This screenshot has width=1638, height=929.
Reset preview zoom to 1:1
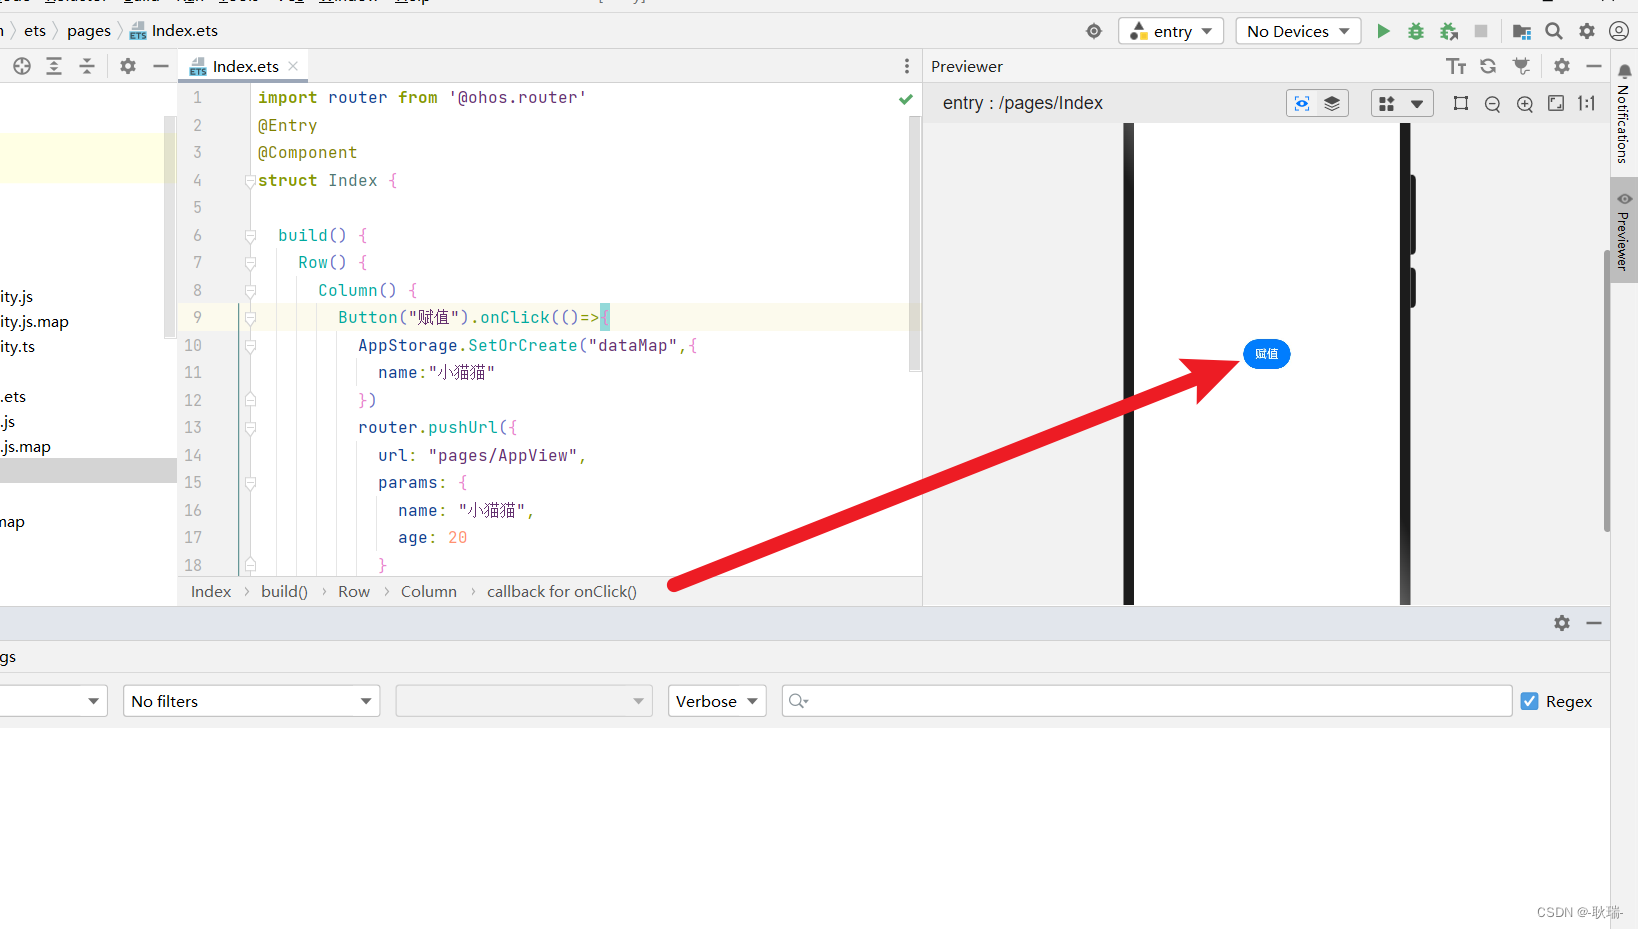1587,103
